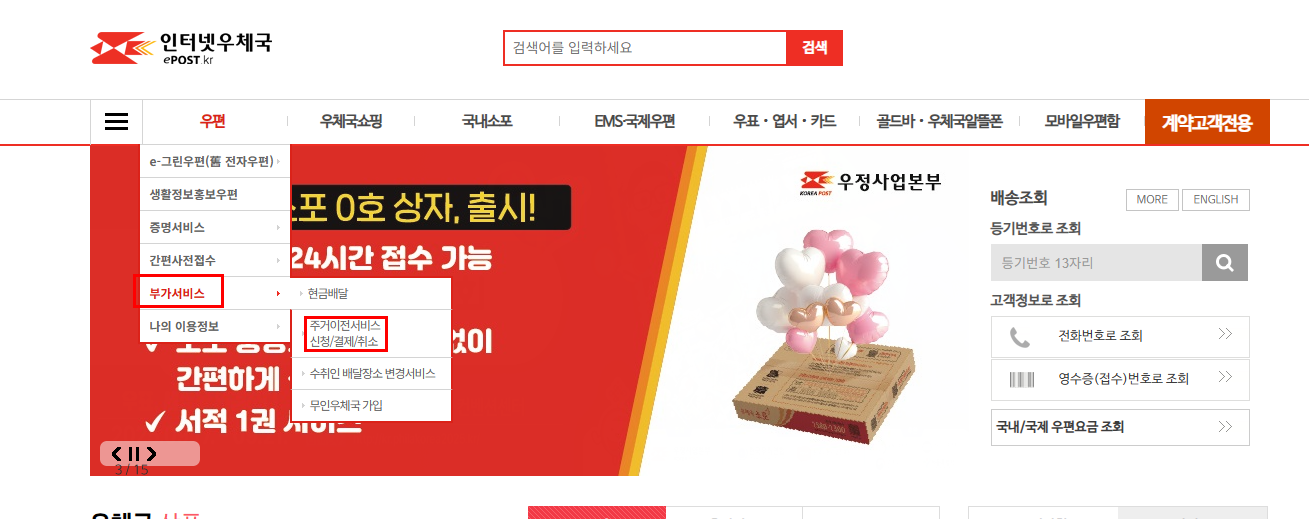This screenshot has height=519, width=1309.
Task: Advance to next banner slide arrow
Action: tap(151, 454)
